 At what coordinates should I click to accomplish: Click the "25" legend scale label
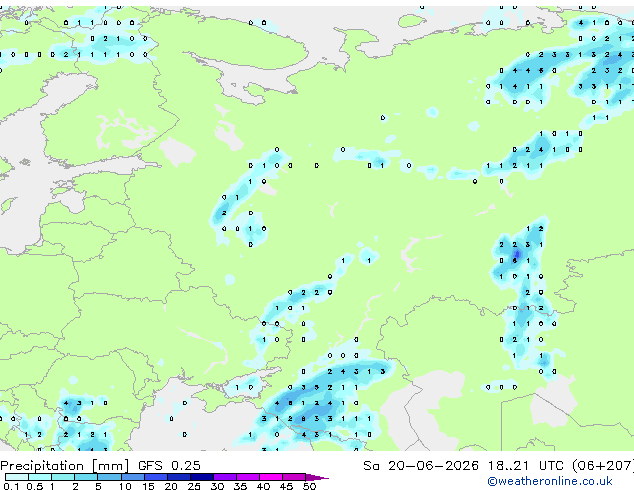coord(194,486)
